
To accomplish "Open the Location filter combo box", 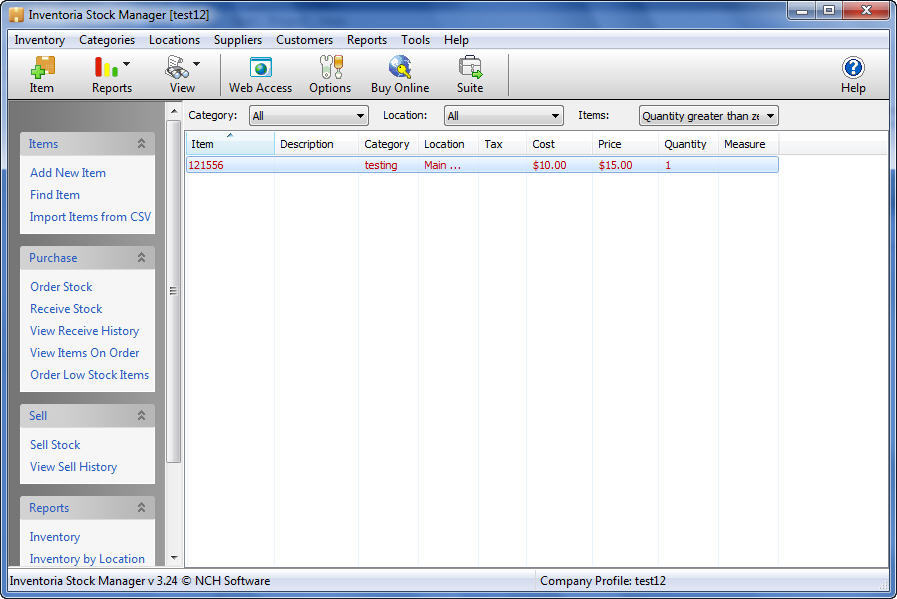I will click(503, 116).
